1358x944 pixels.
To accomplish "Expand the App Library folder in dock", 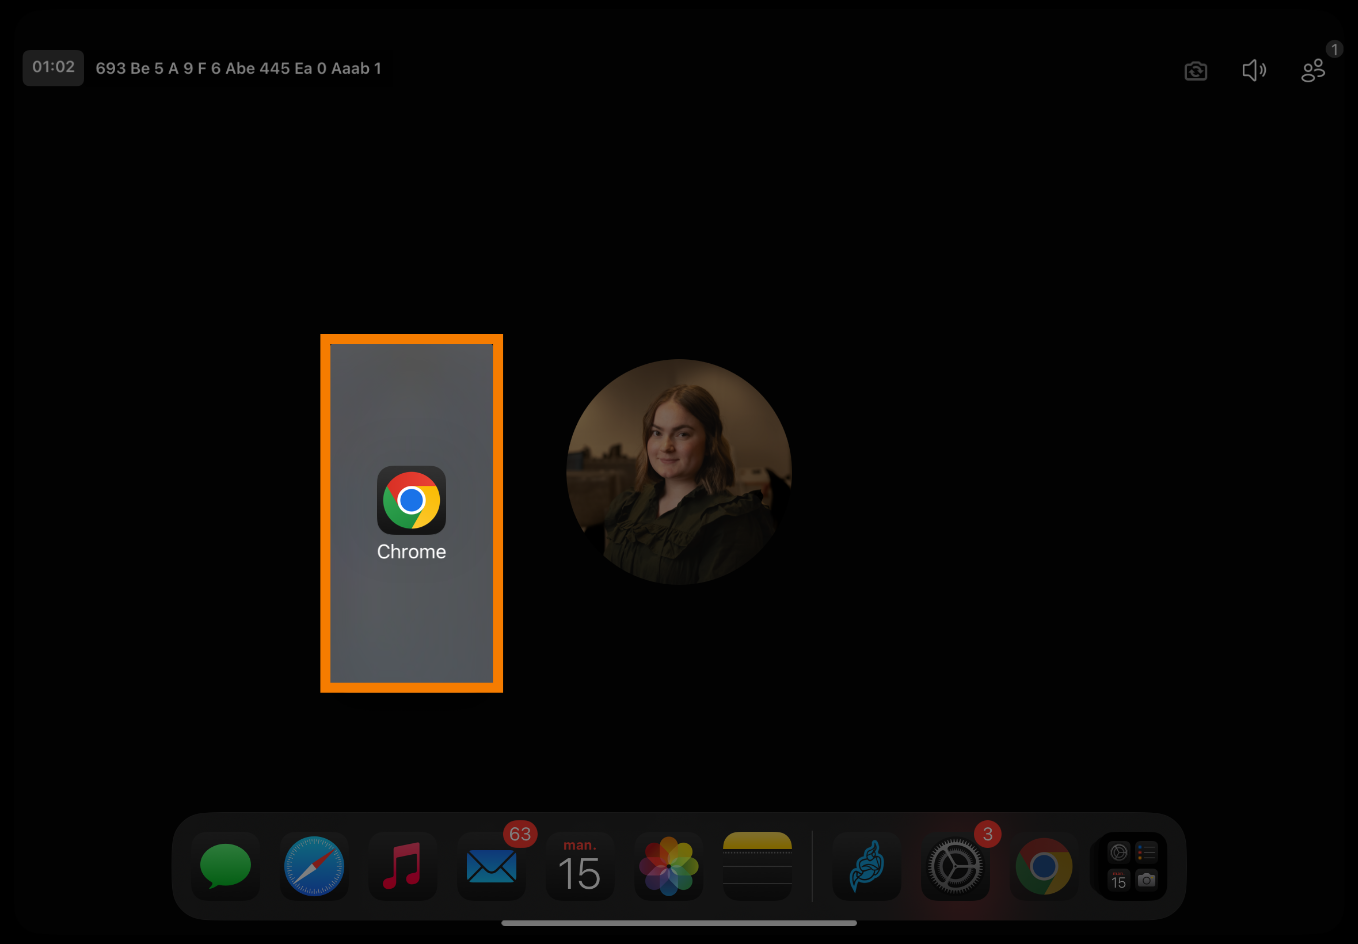I will point(1132,866).
